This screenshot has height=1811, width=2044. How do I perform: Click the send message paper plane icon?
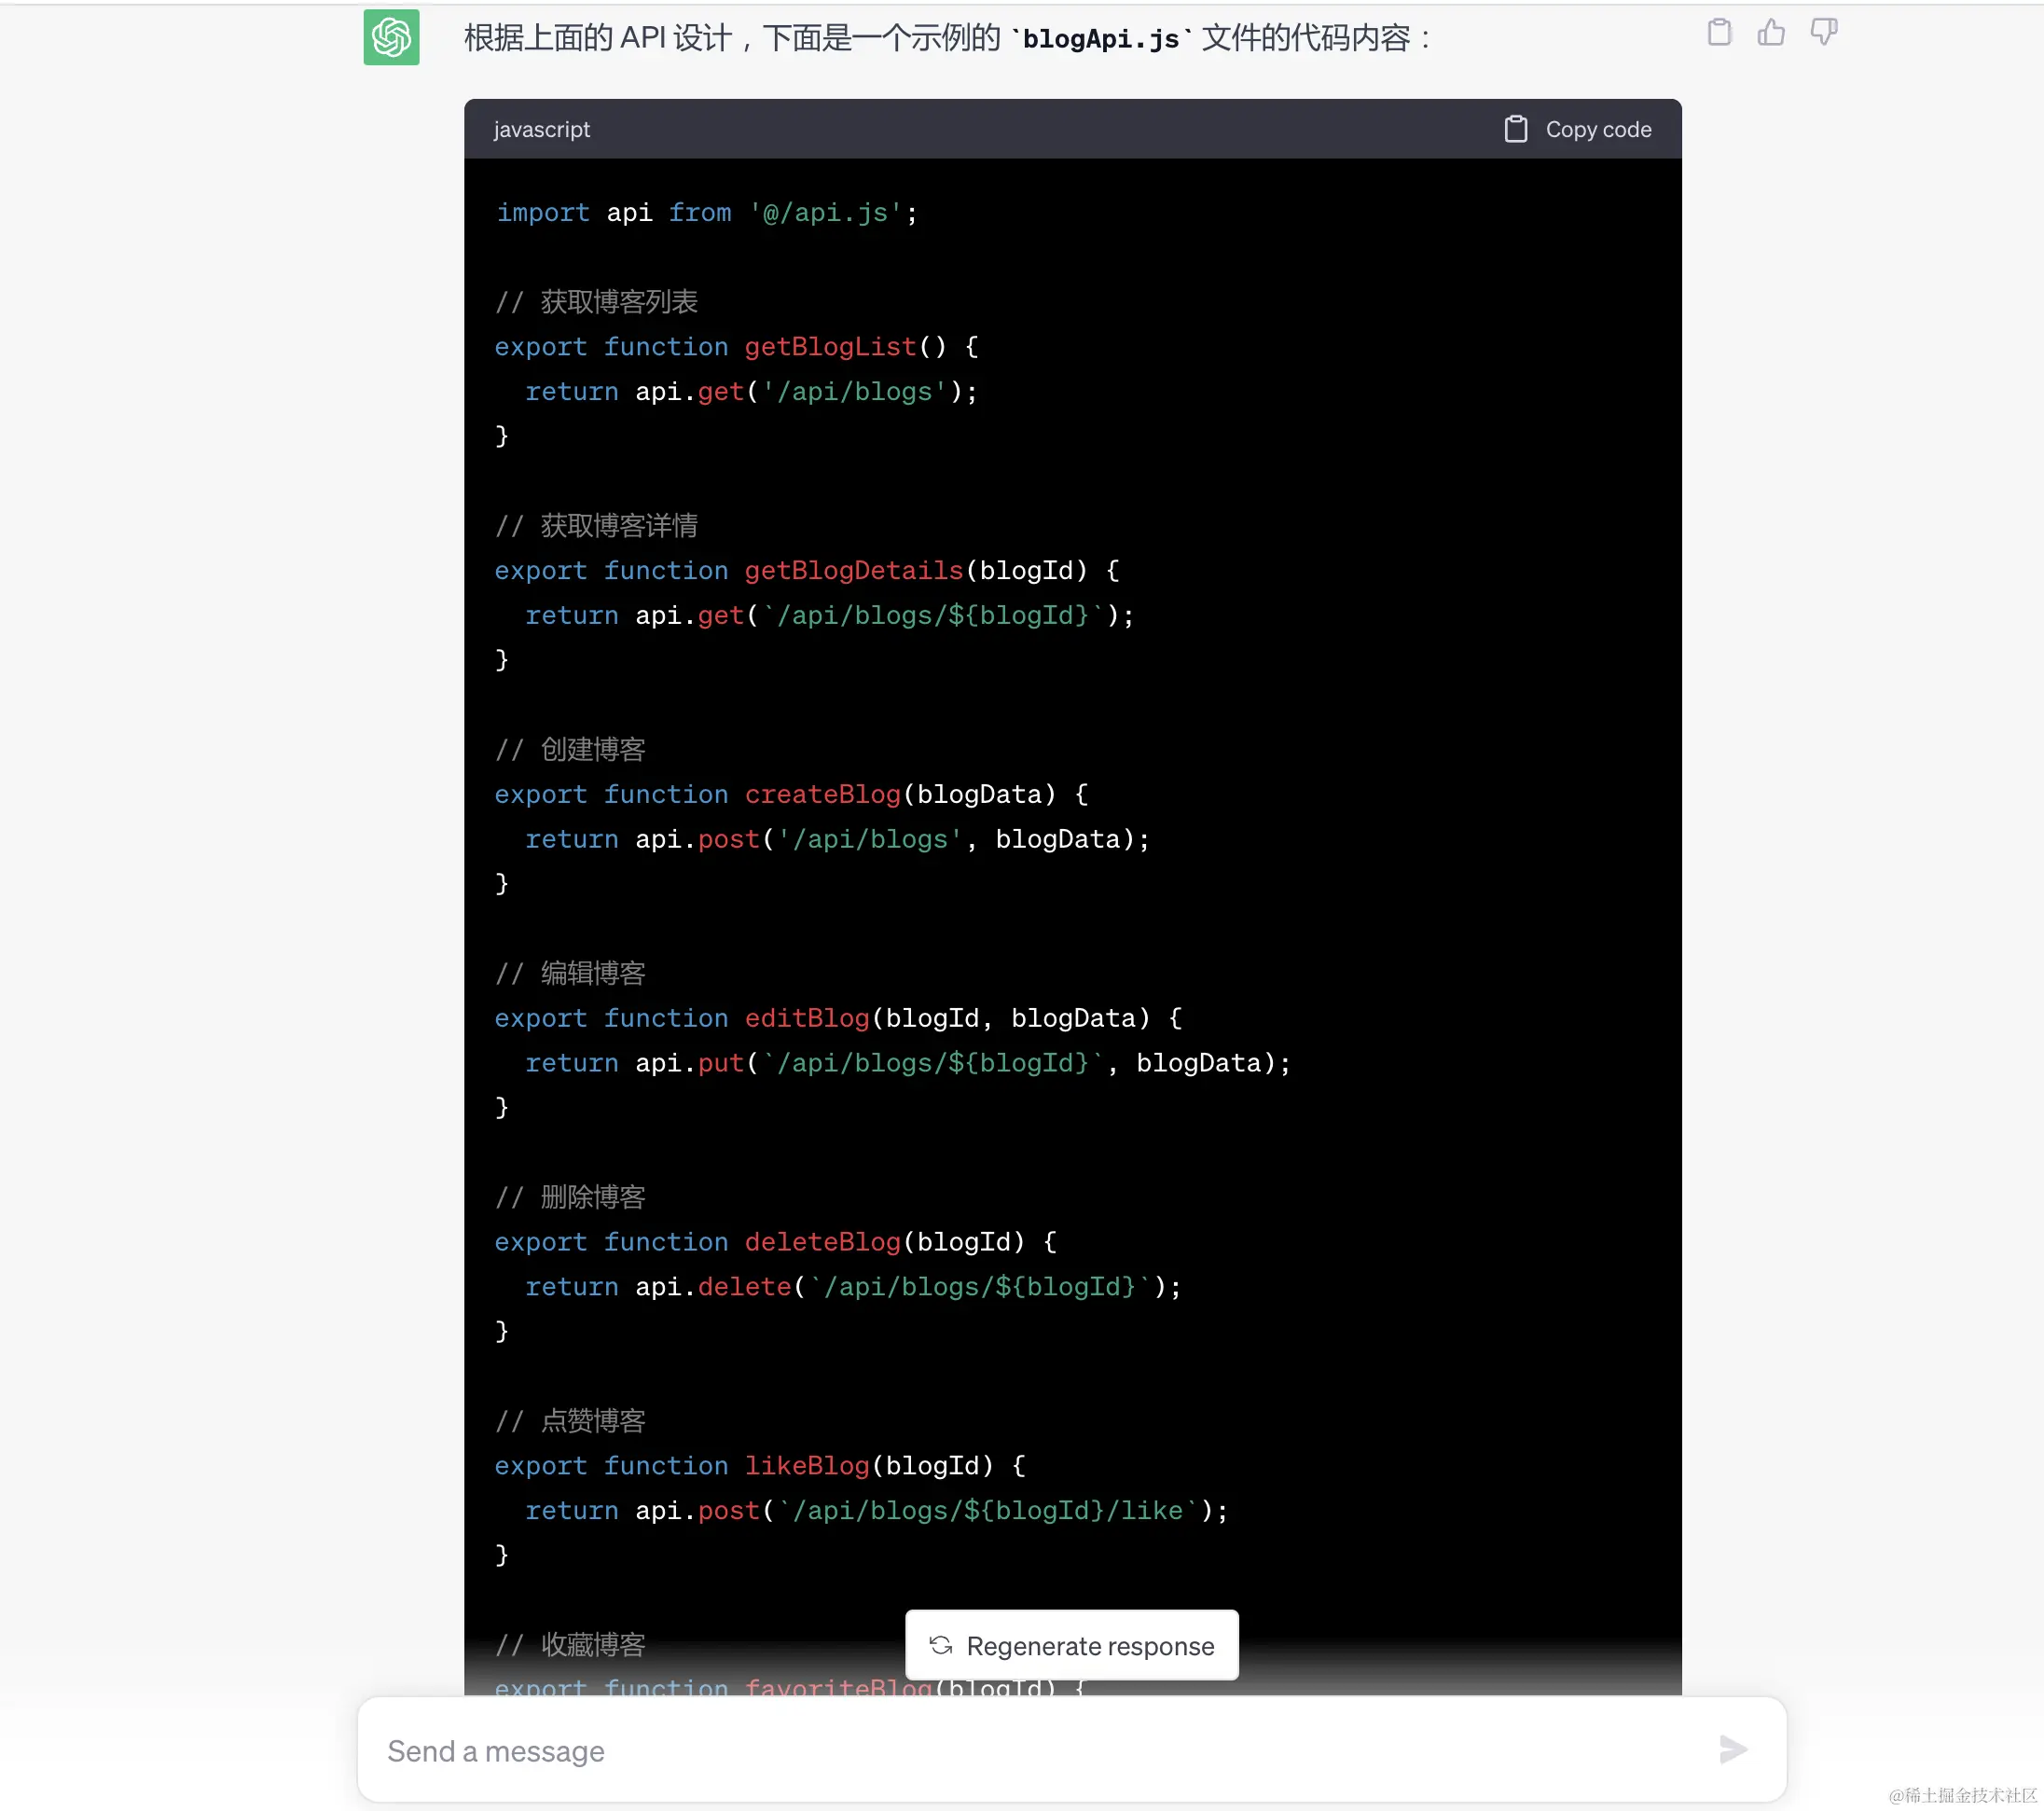coord(1733,1750)
